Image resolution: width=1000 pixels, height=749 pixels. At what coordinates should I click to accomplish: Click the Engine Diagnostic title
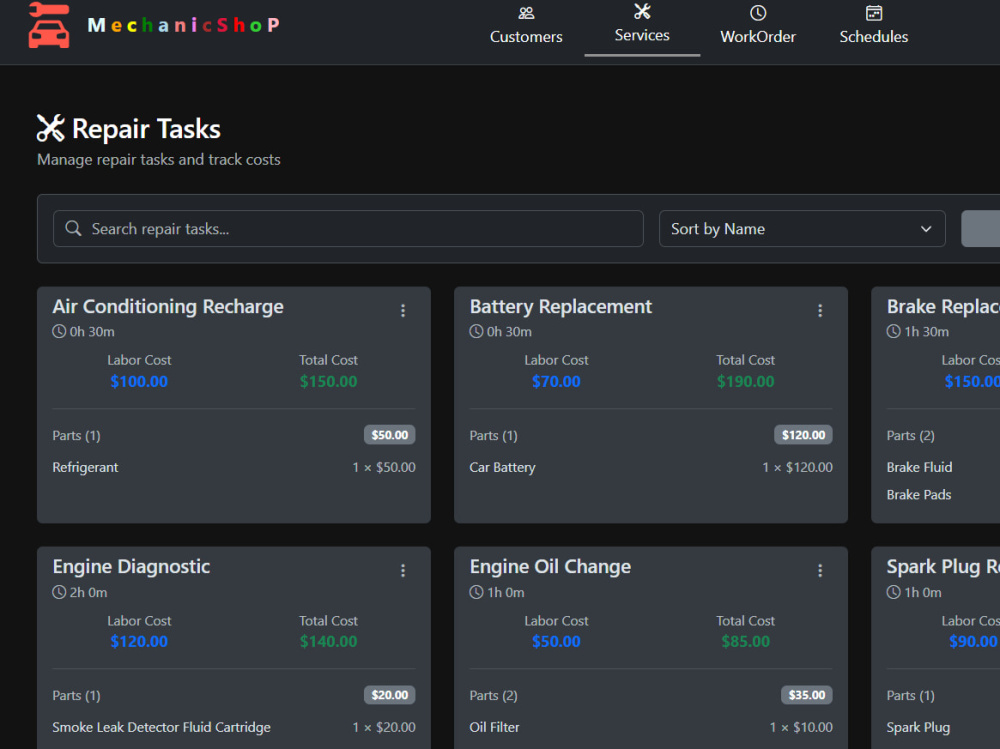click(131, 567)
